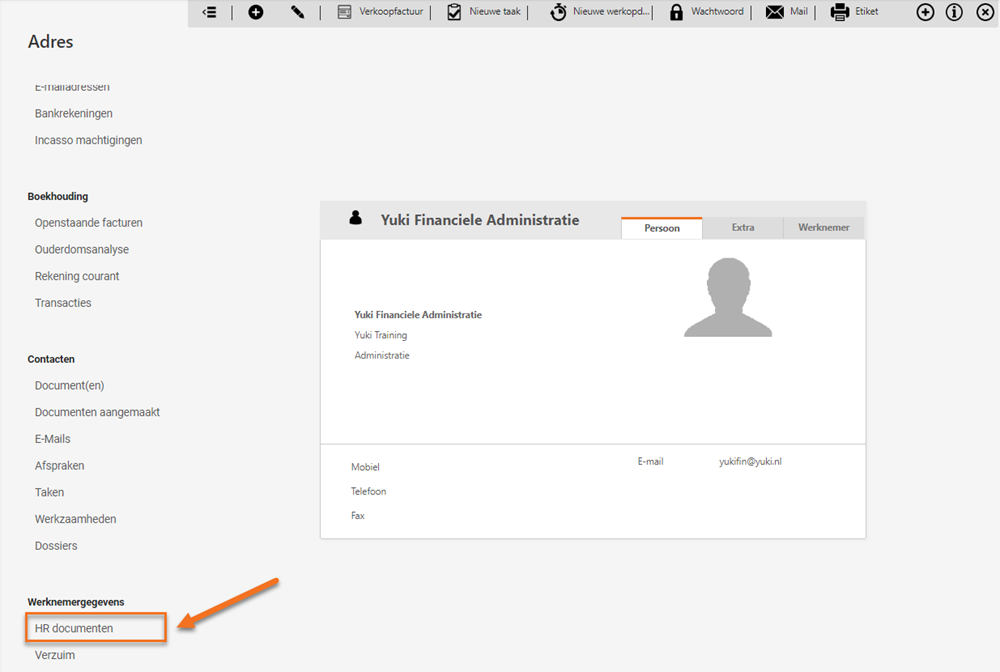Viewport: 1000px width, 672px height.
Task: Print an Etiket using printer icon
Action: 855,12
